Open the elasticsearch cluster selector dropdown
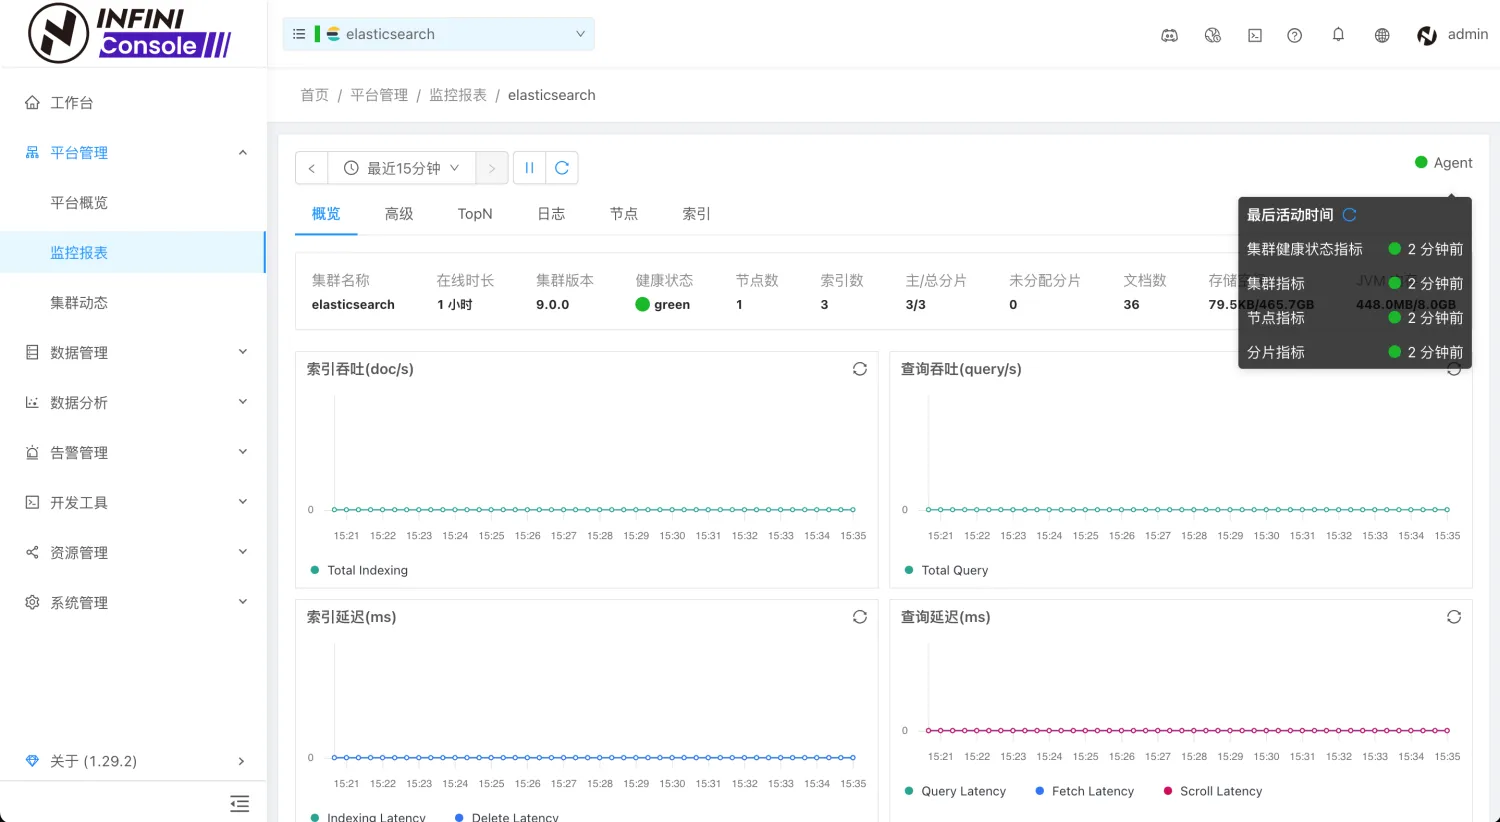The width and height of the screenshot is (1500, 822). click(x=439, y=34)
